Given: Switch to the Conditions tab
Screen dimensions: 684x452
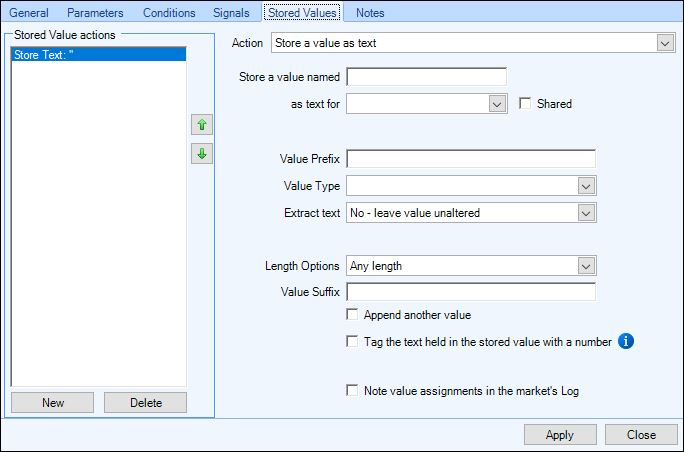Looking at the screenshot, I should [x=169, y=13].
